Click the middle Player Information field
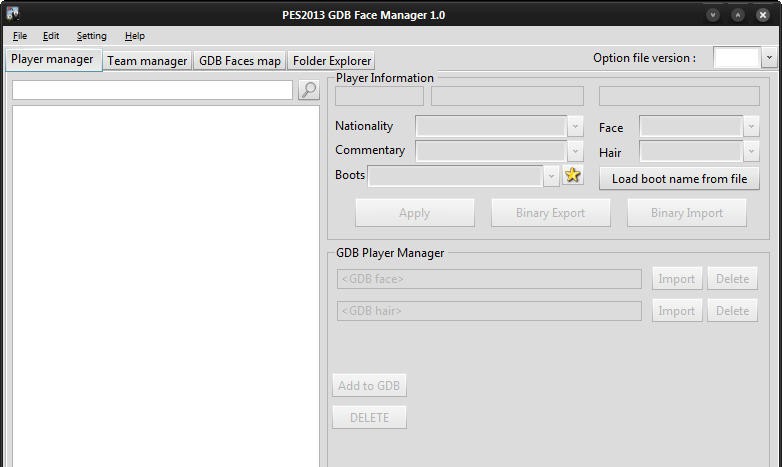The width and height of the screenshot is (782, 467). click(x=507, y=96)
